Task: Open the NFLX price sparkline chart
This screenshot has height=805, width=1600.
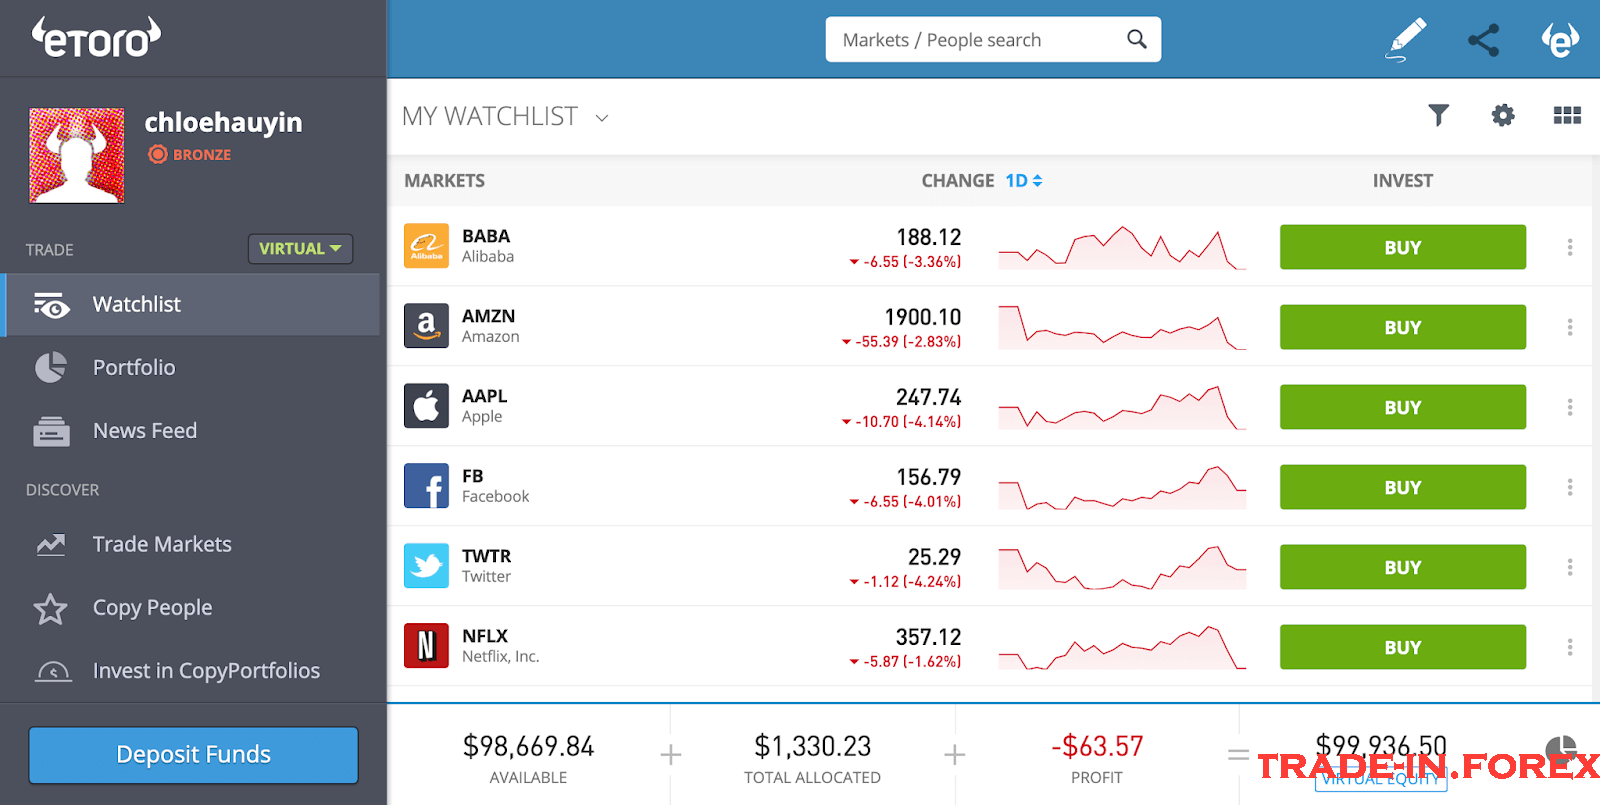Action: point(1122,648)
